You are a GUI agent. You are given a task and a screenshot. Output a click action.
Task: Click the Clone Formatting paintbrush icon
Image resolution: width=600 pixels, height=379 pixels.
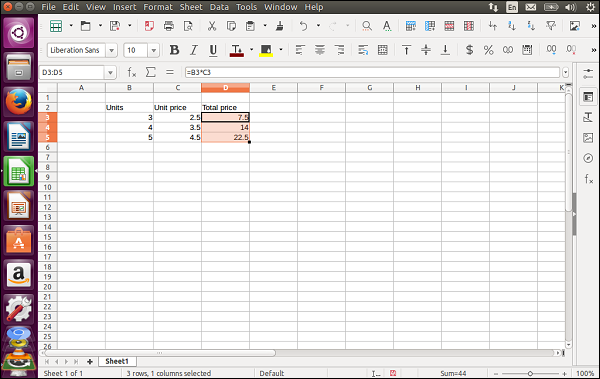click(x=280, y=26)
